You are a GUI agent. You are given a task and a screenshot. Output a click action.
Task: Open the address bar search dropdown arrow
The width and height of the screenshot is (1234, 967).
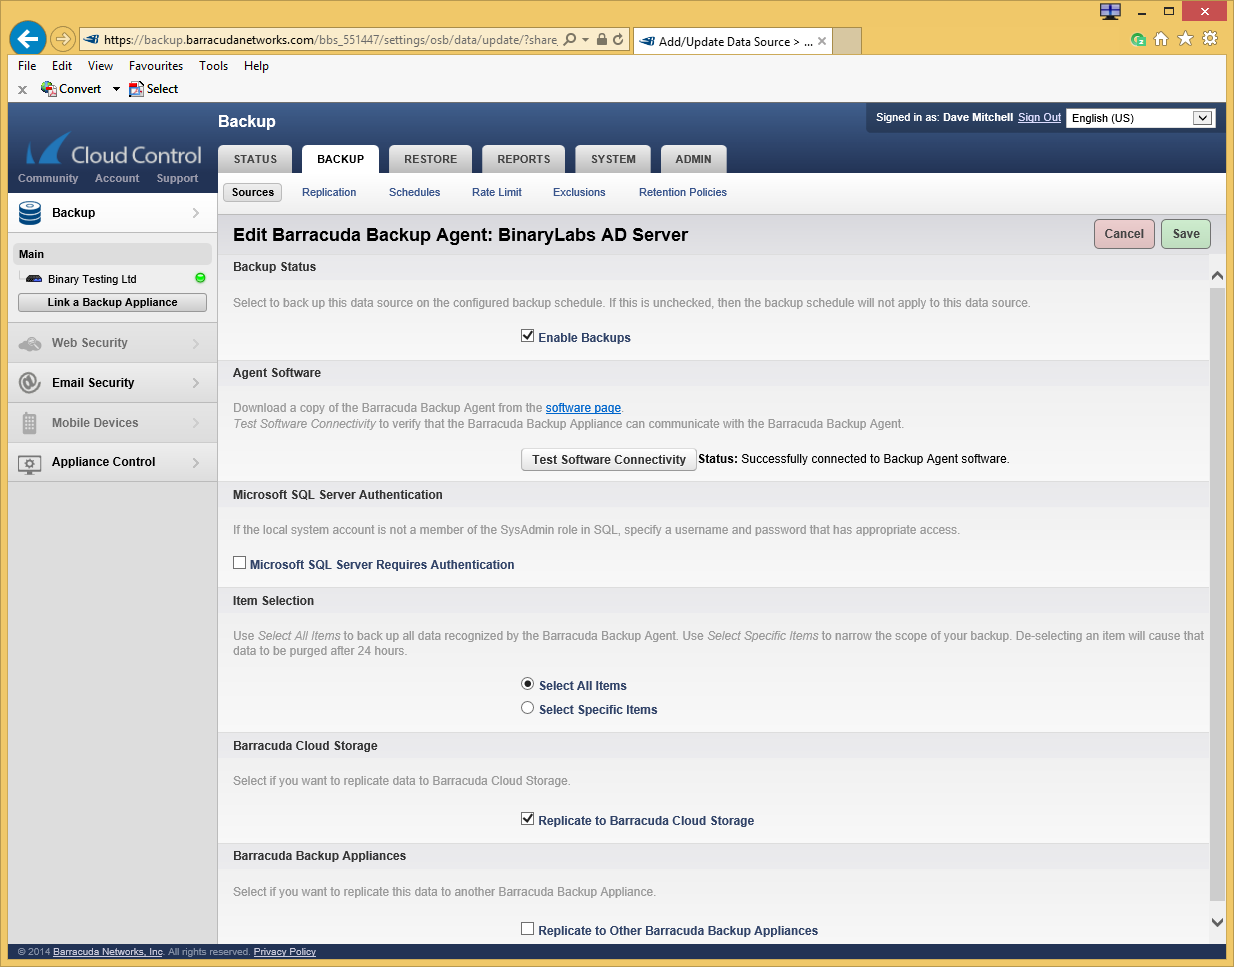(x=585, y=40)
